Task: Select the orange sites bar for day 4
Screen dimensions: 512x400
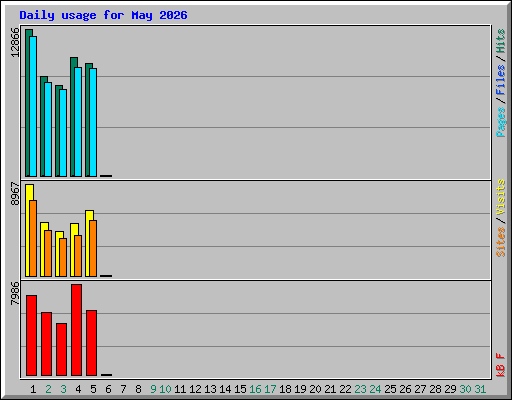Action: click(78, 256)
